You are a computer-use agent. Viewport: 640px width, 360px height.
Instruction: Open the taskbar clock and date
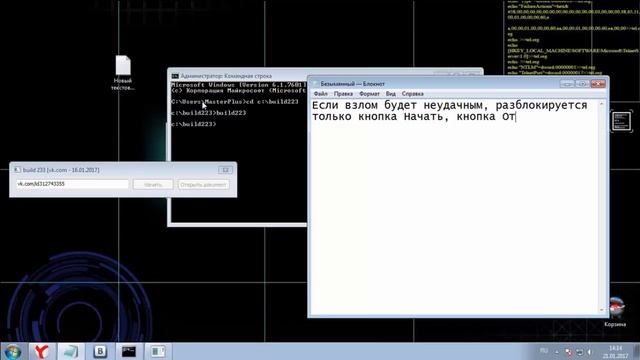tap(616, 352)
